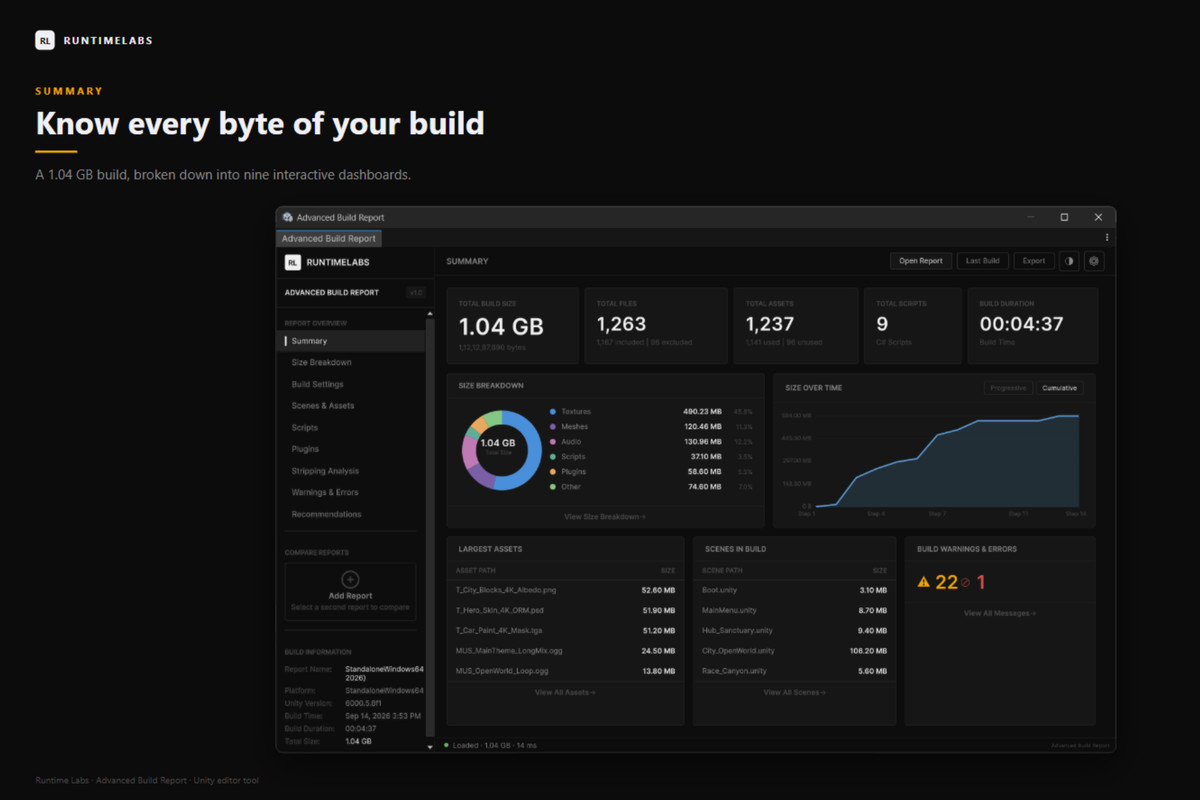This screenshot has height=800, width=1200.
Task: Open the Scripts section in the sidebar
Action: coord(353,428)
